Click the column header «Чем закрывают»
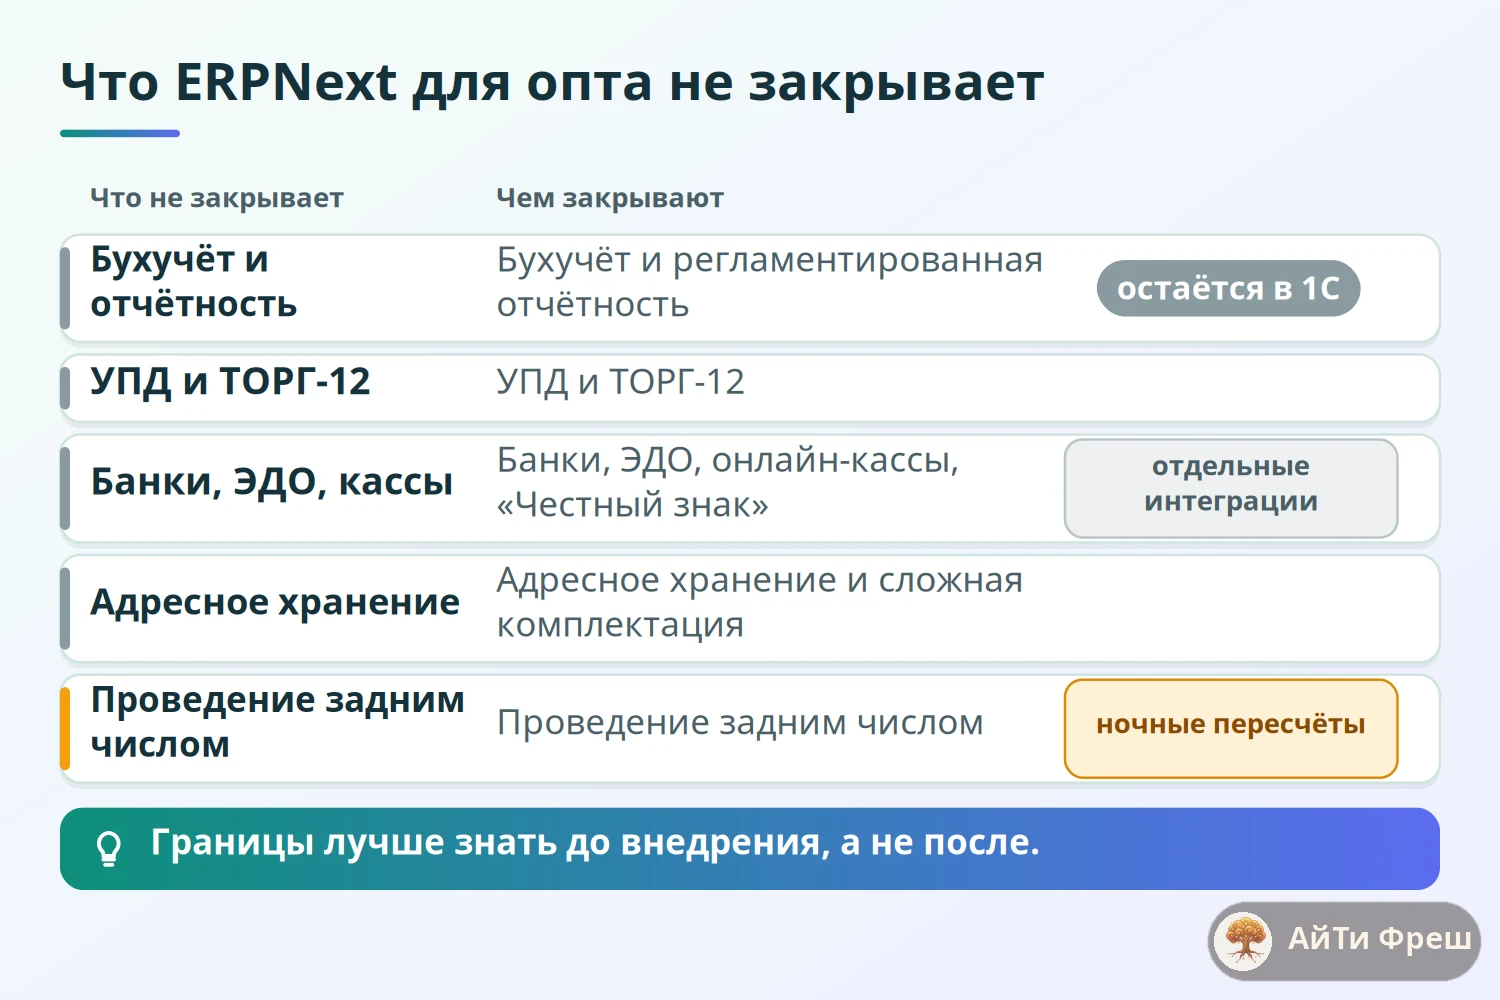Image resolution: width=1500 pixels, height=1000 pixels. pyautogui.click(x=610, y=198)
